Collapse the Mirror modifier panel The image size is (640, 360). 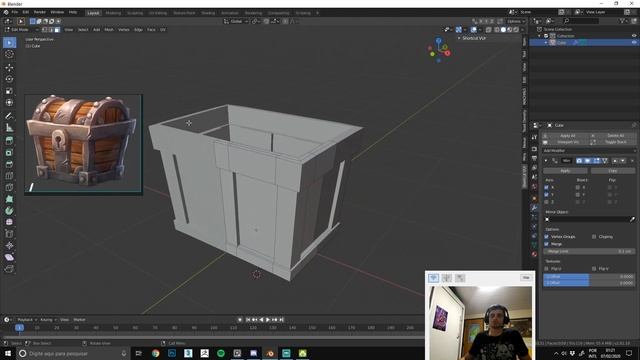[546, 161]
